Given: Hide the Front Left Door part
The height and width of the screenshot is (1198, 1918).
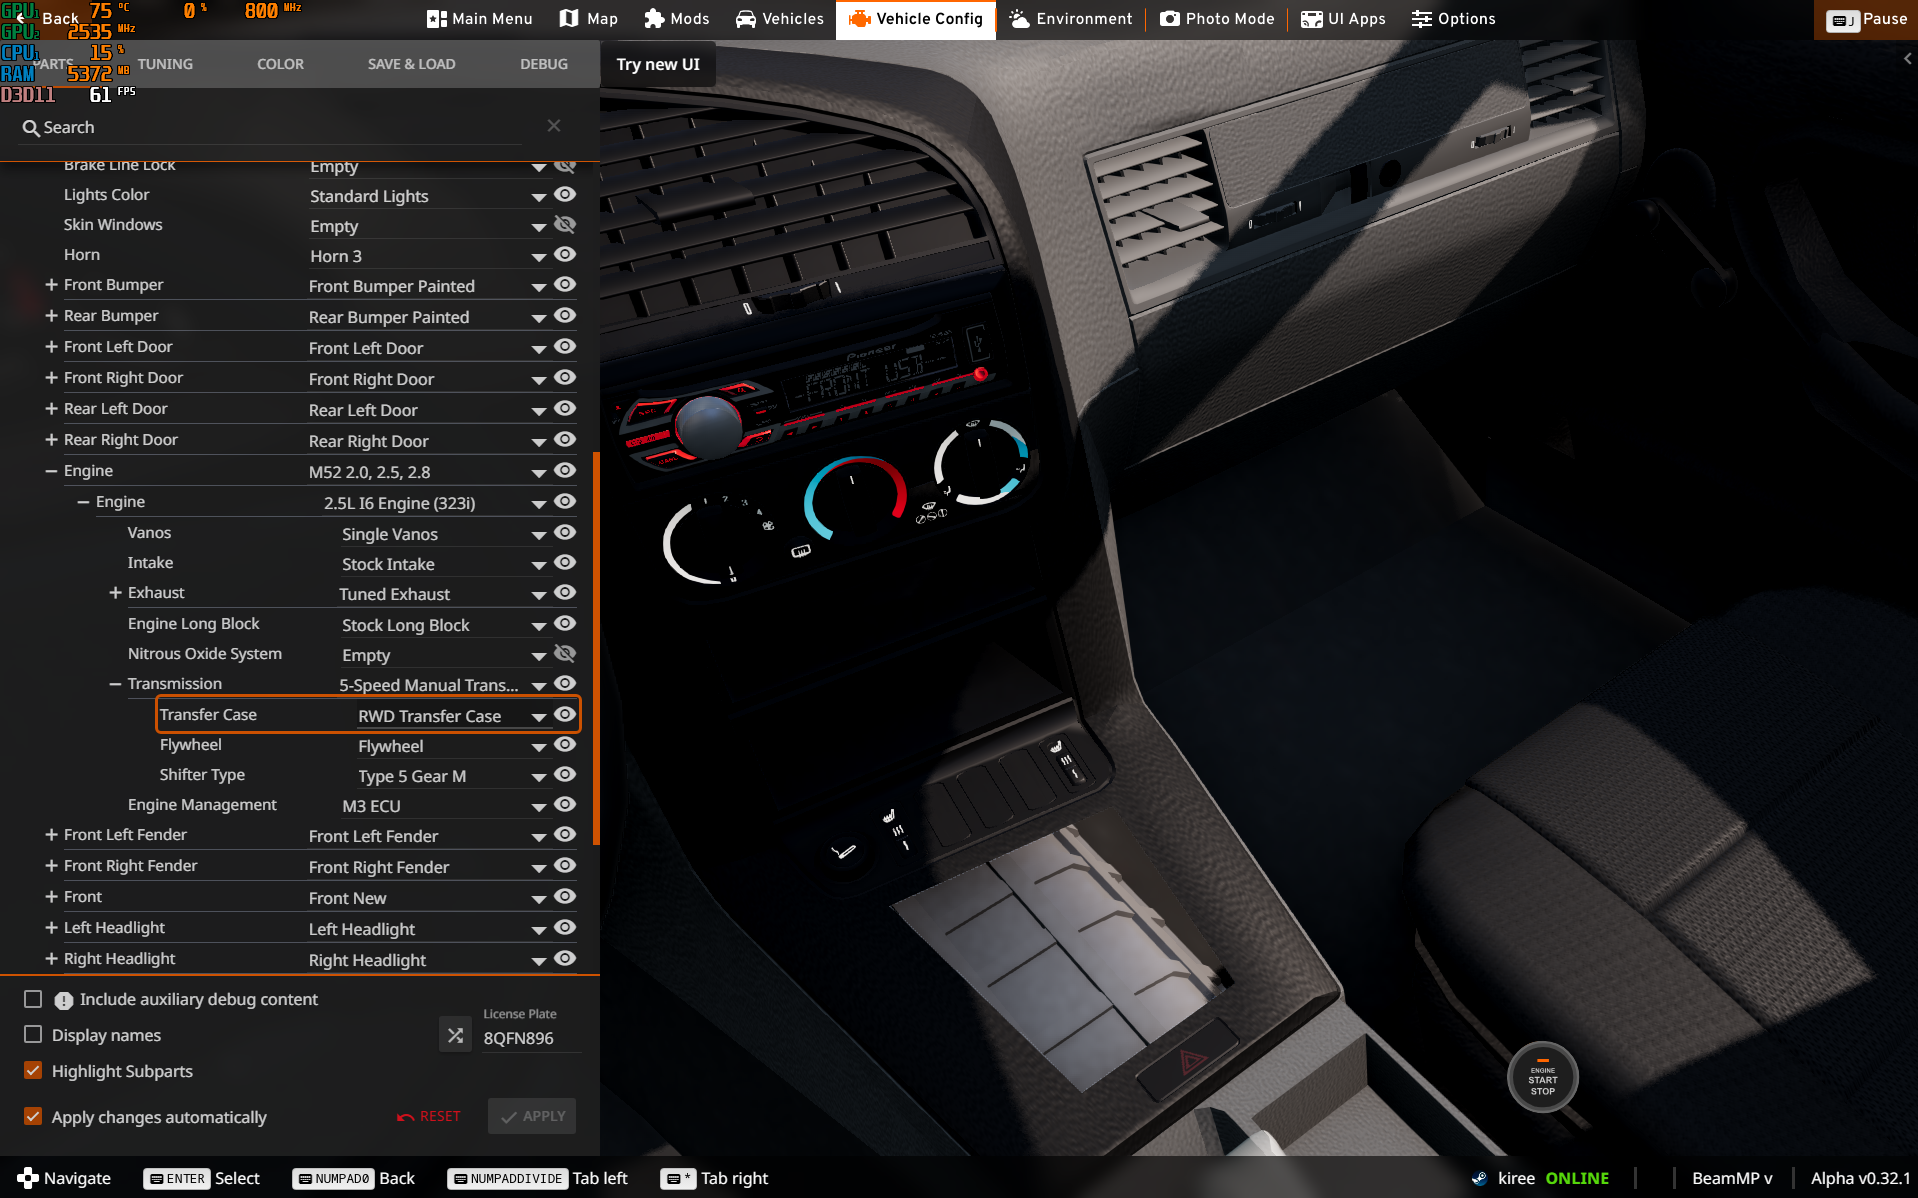Looking at the screenshot, I should click(x=565, y=346).
